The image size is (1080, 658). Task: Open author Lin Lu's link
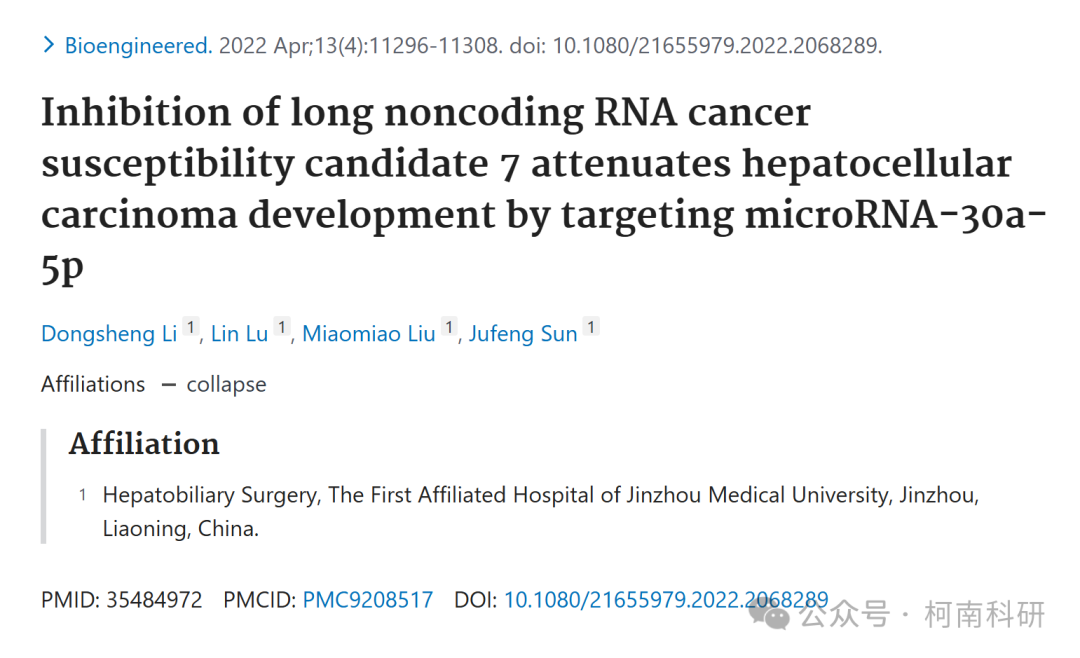(x=239, y=333)
